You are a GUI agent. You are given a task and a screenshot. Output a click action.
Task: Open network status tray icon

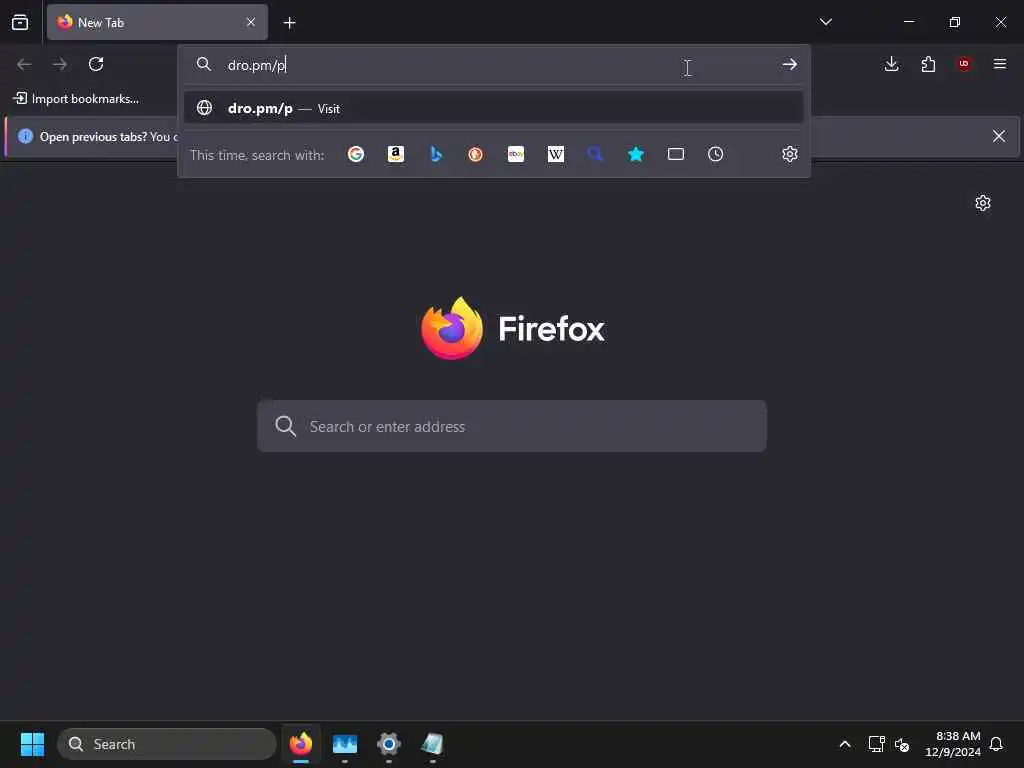click(876, 744)
